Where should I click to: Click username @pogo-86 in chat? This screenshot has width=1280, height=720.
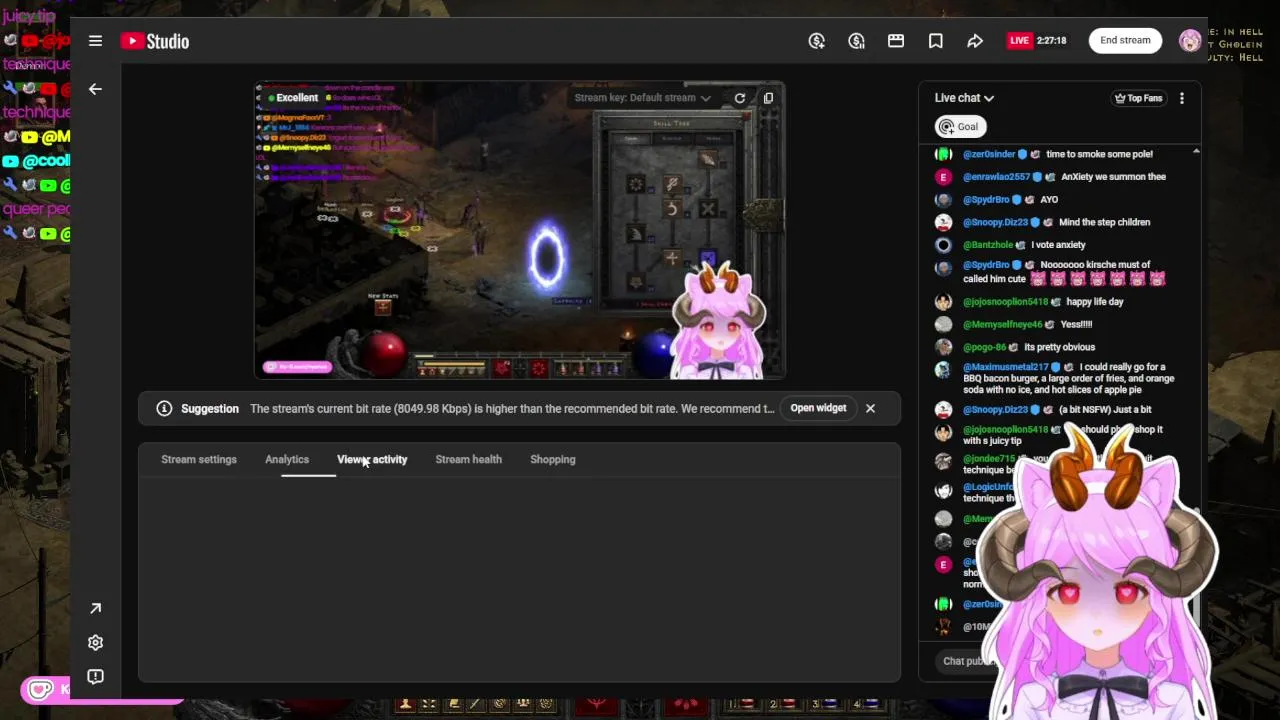[984, 347]
